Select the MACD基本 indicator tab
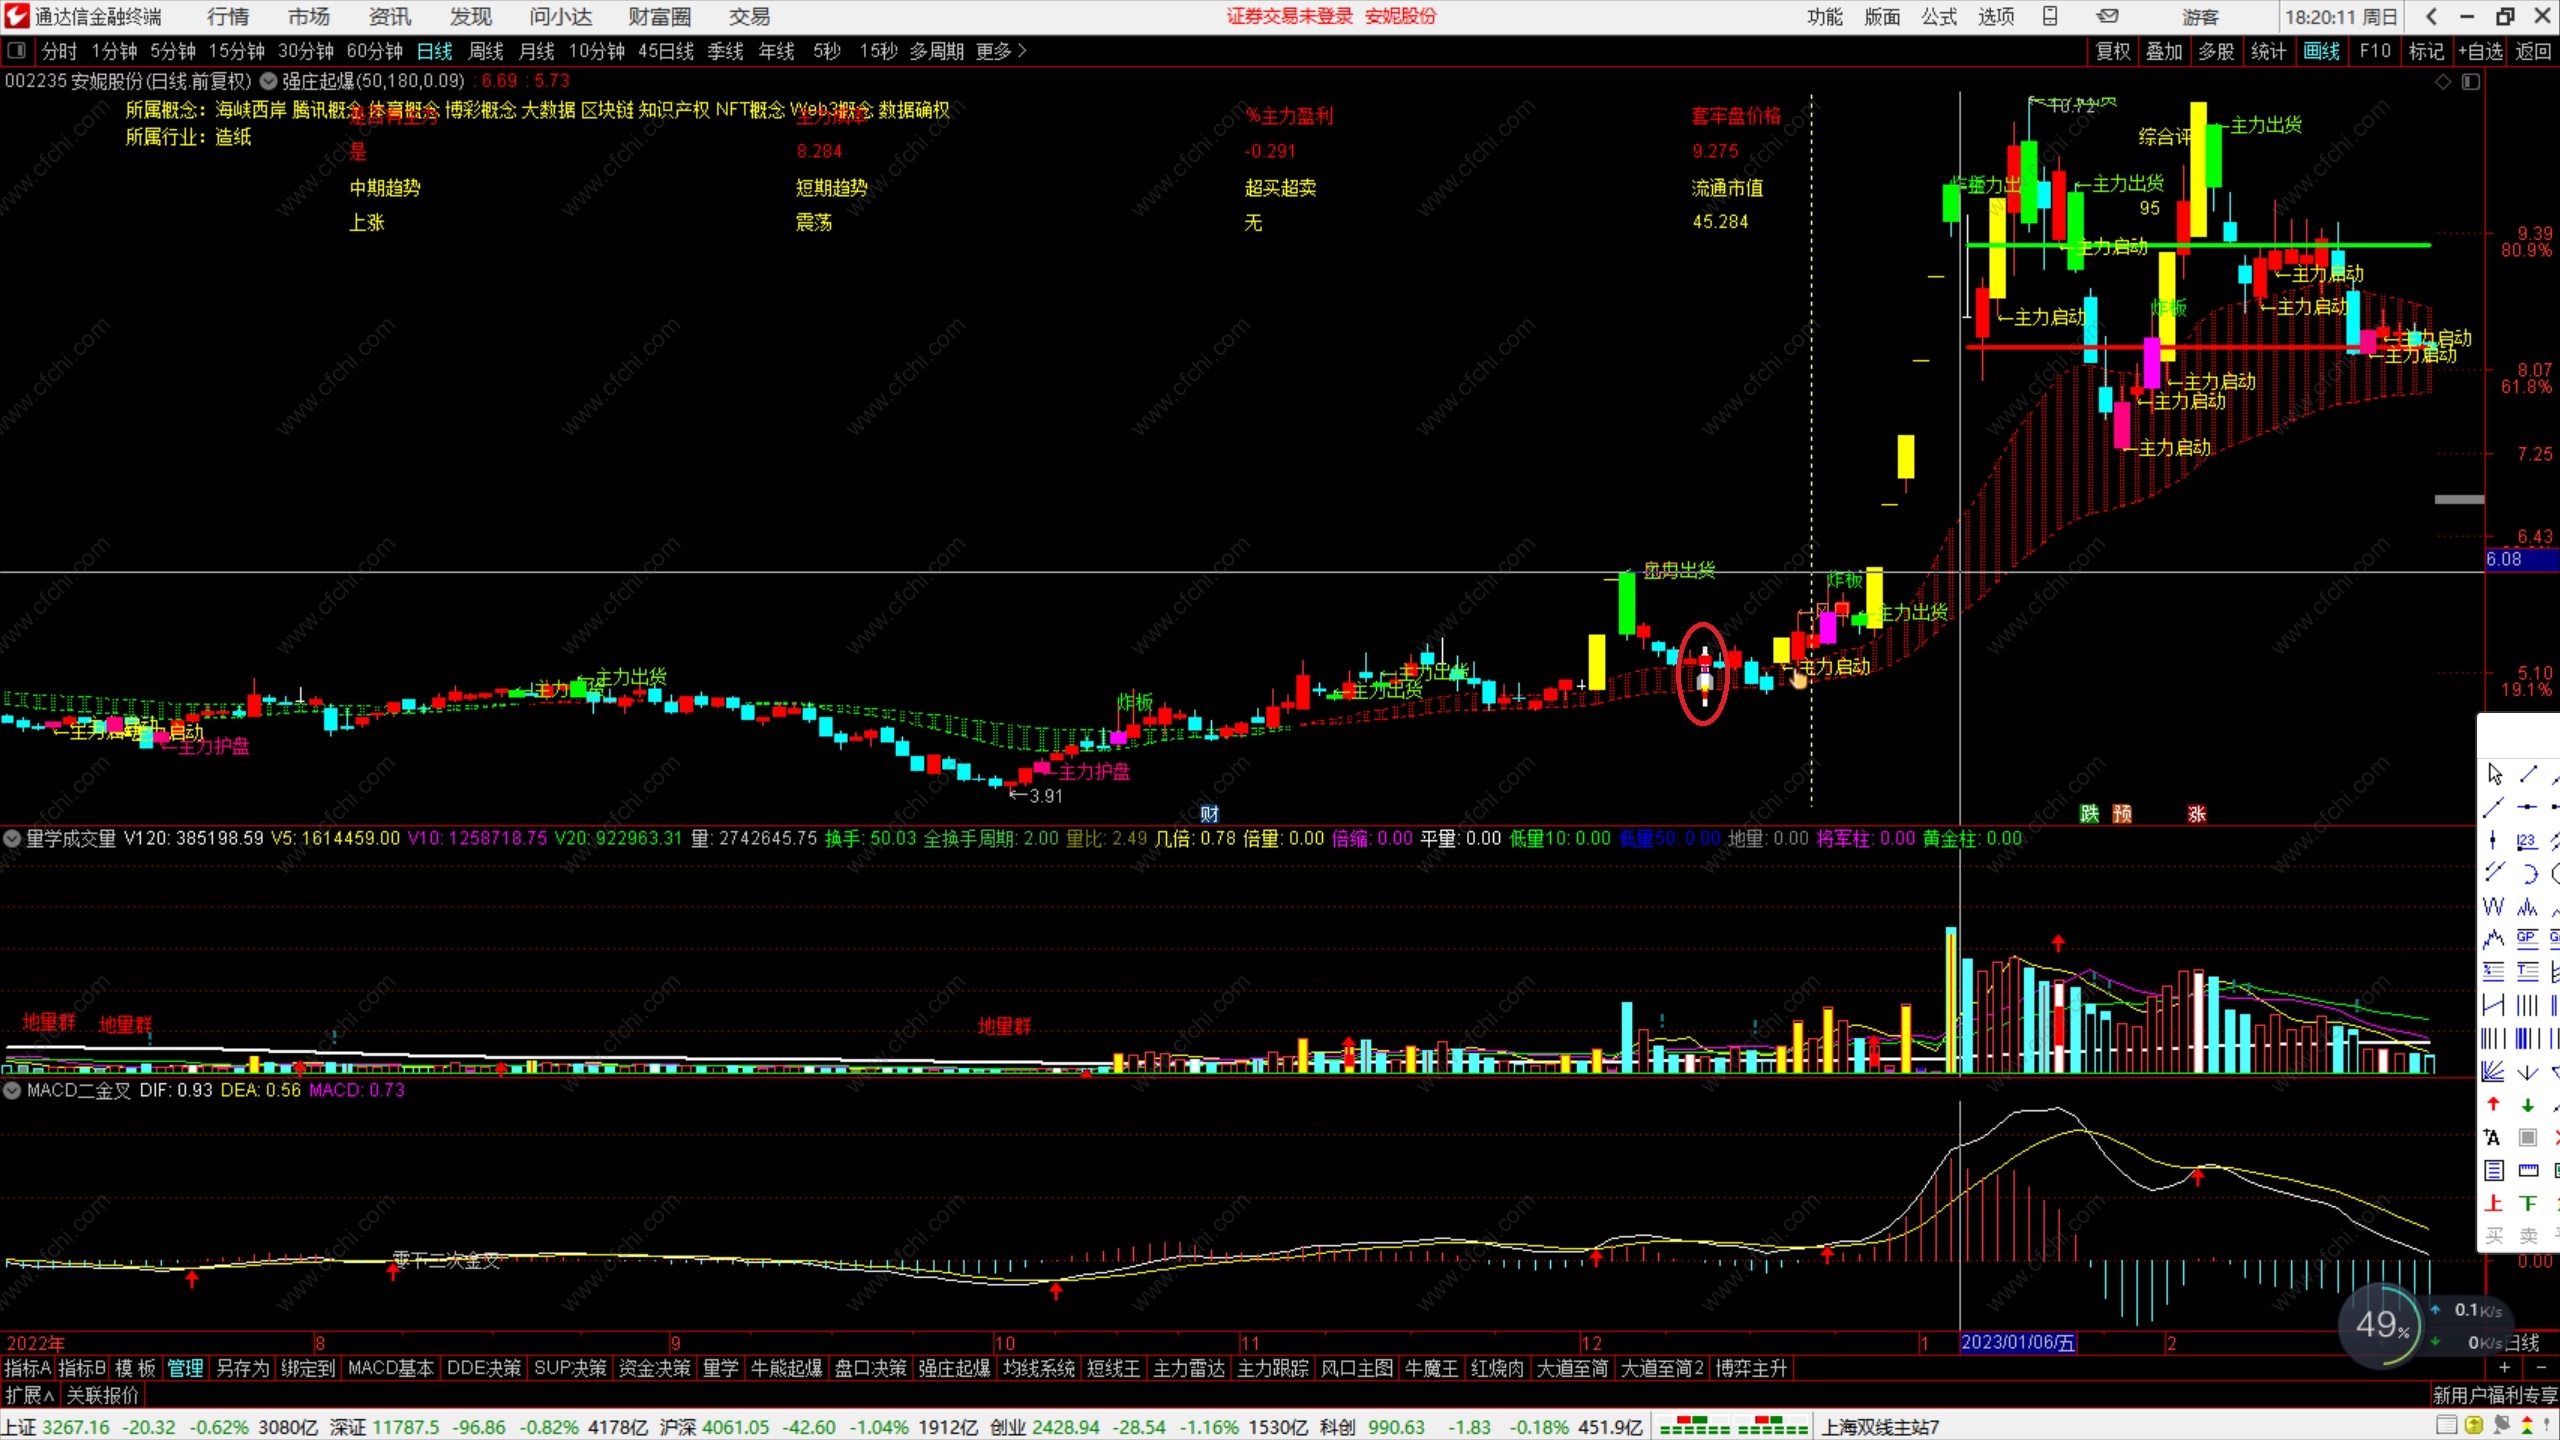The height and width of the screenshot is (1440, 2560). point(390,1368)
